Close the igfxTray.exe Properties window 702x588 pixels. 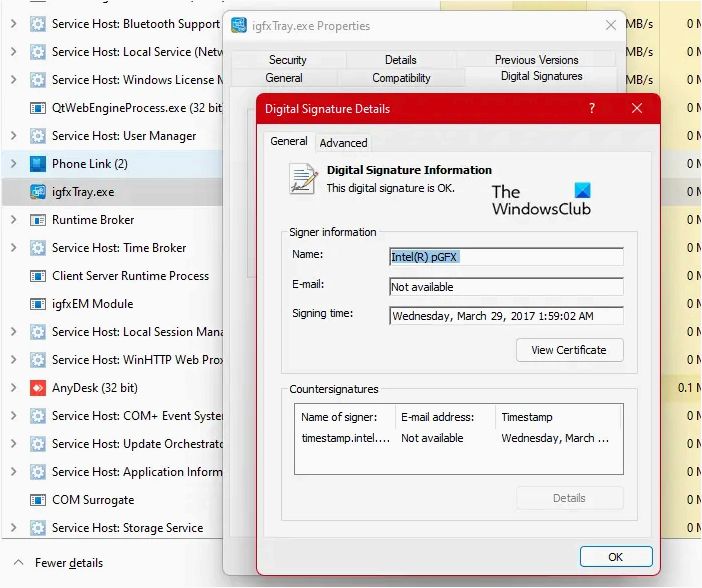point(611,26)
